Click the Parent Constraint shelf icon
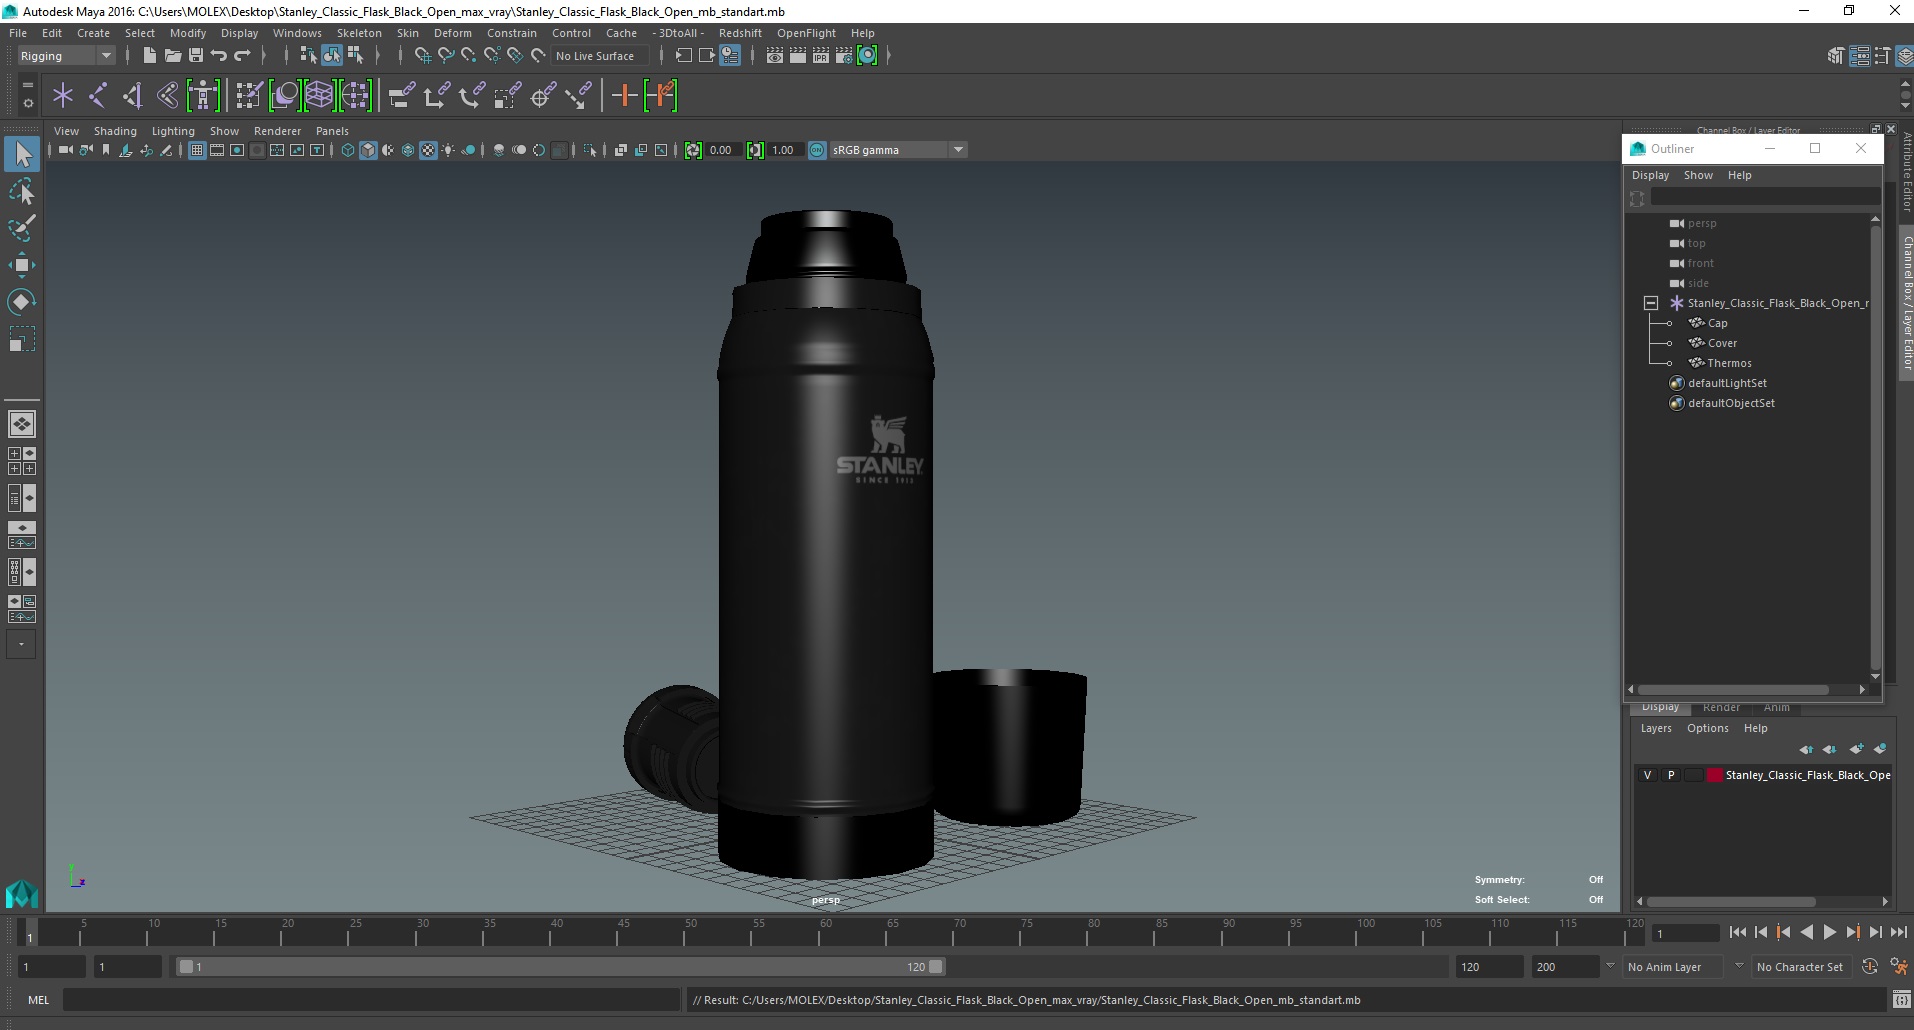This screenshot has width=1914, height=1030. [401, 96]
